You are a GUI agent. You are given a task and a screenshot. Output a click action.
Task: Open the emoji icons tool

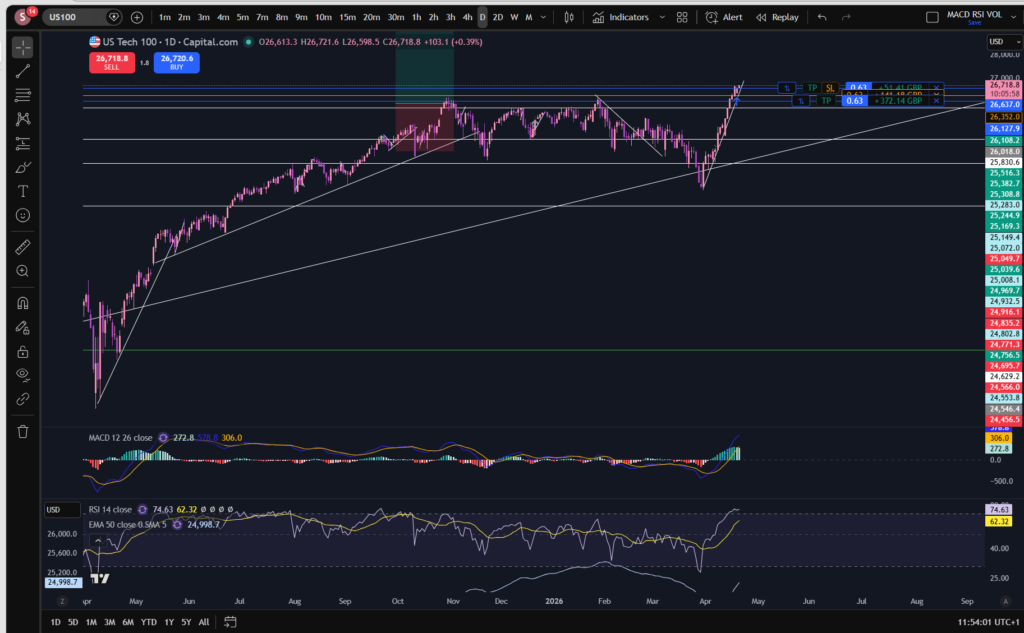pyautogui.click(x=23, y=216)
